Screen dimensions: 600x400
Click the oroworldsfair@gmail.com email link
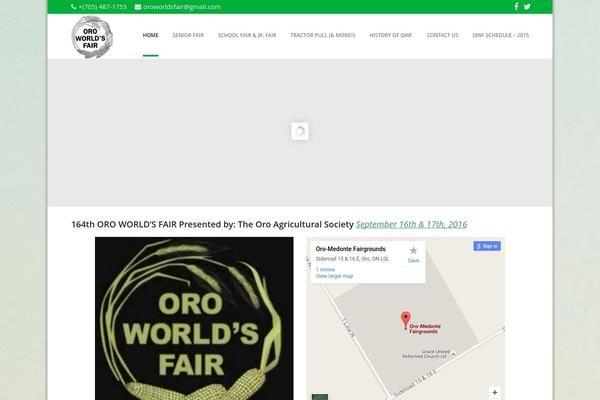coord(182,7)
